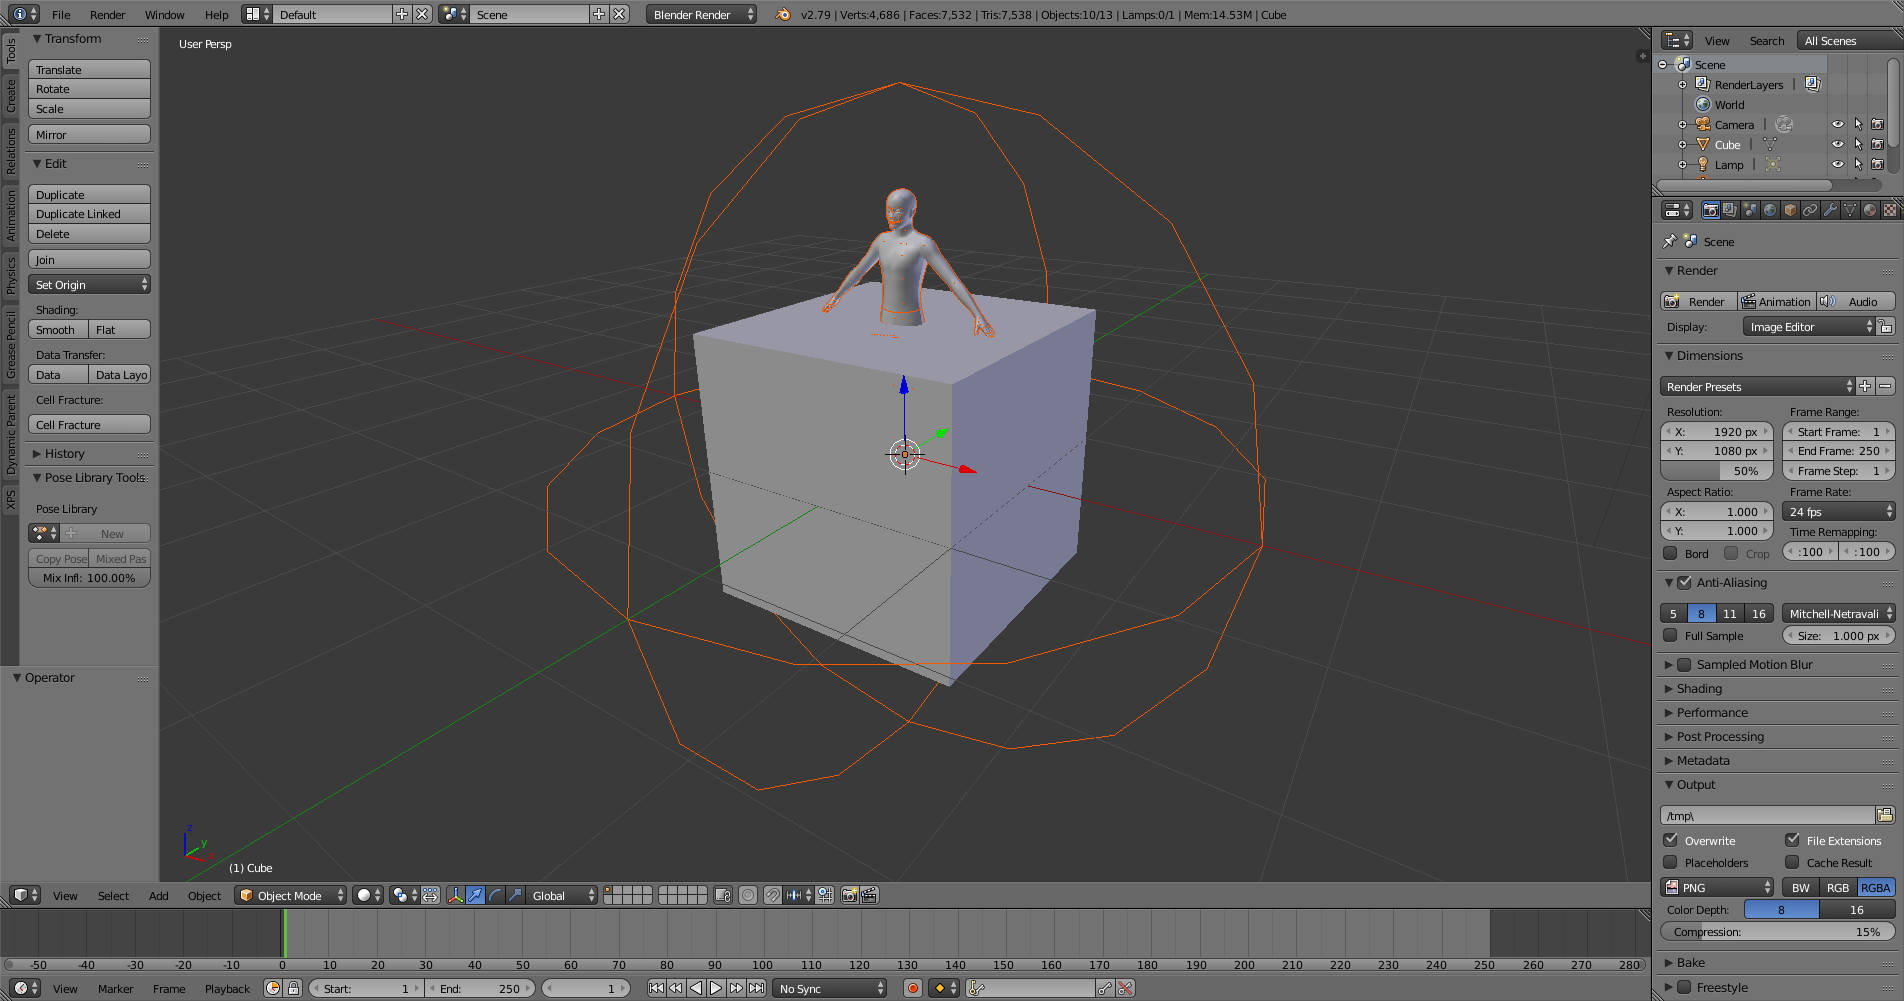Toggle proportional editing circle icon
Screen dimensions: 1904x1001
pos(748,895)
